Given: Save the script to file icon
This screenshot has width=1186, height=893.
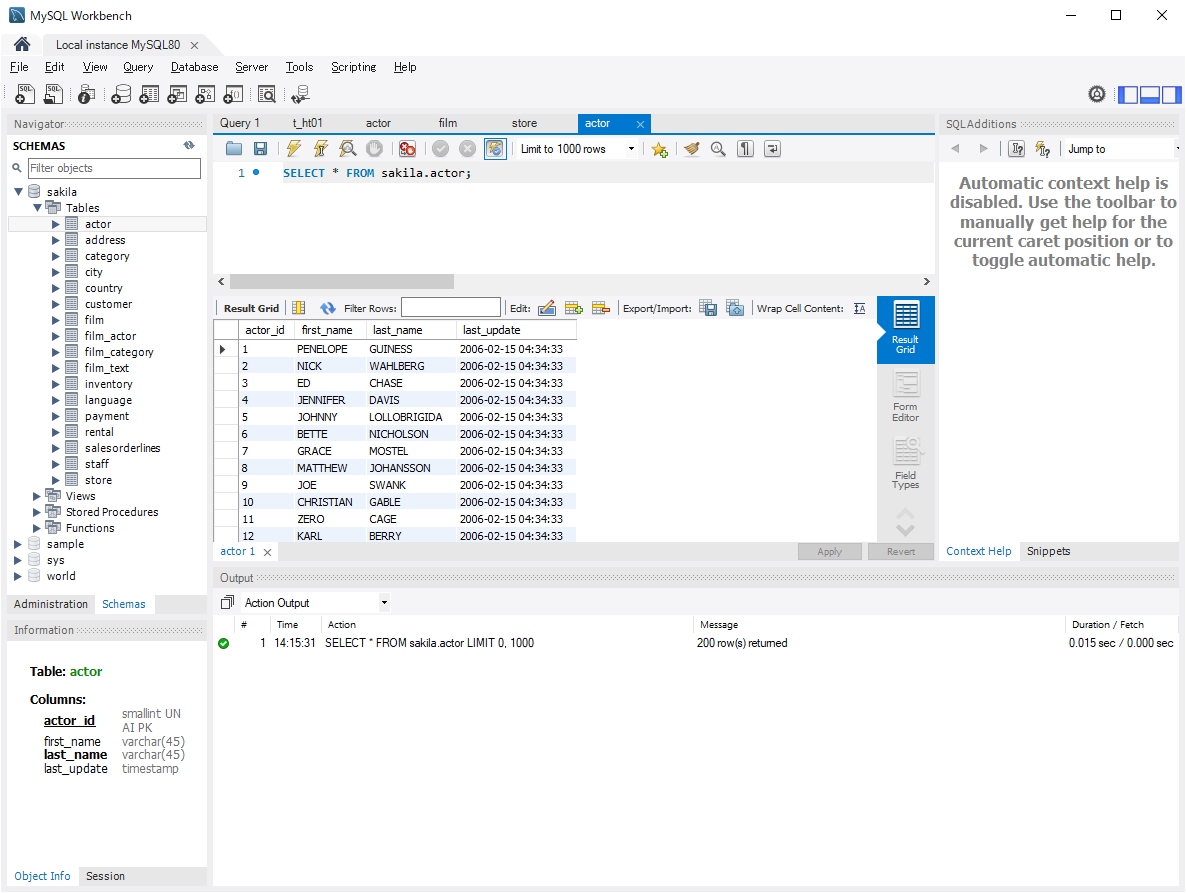Looking at the screenshot, I should (260, 149).
